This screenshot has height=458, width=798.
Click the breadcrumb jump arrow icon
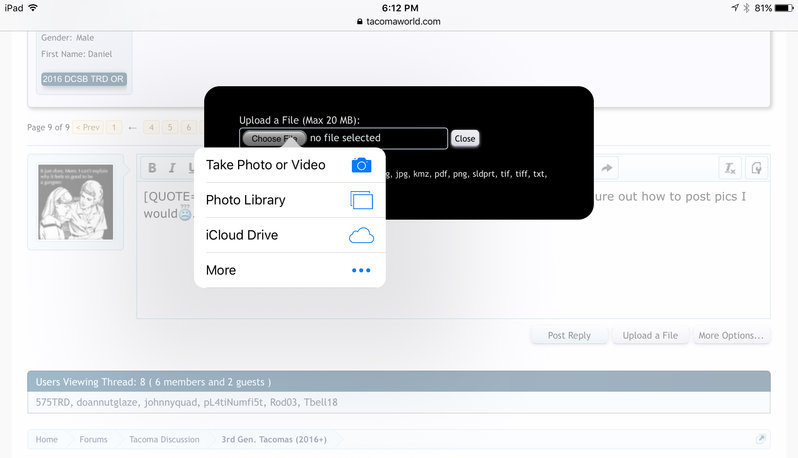pos(760,439)
